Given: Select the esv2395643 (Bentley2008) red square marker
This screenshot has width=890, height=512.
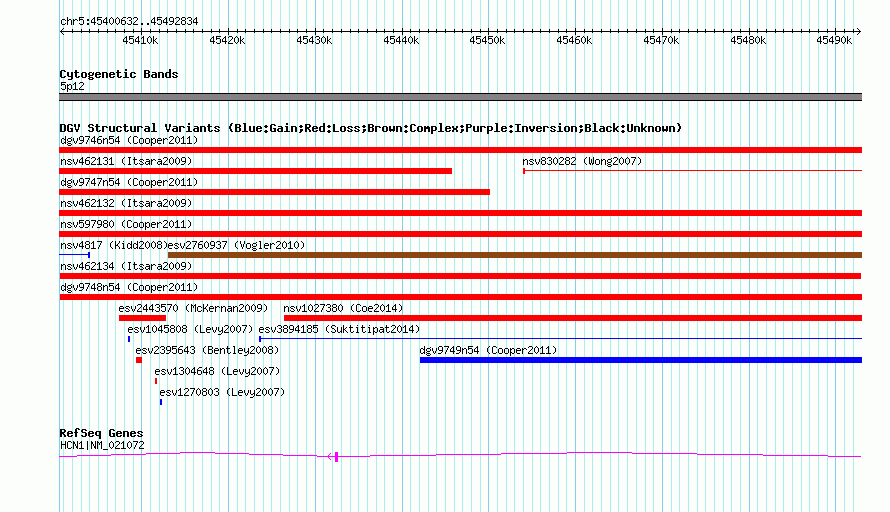Looking at the screenshot, I should pyautogui.click(x=139, y=360).
